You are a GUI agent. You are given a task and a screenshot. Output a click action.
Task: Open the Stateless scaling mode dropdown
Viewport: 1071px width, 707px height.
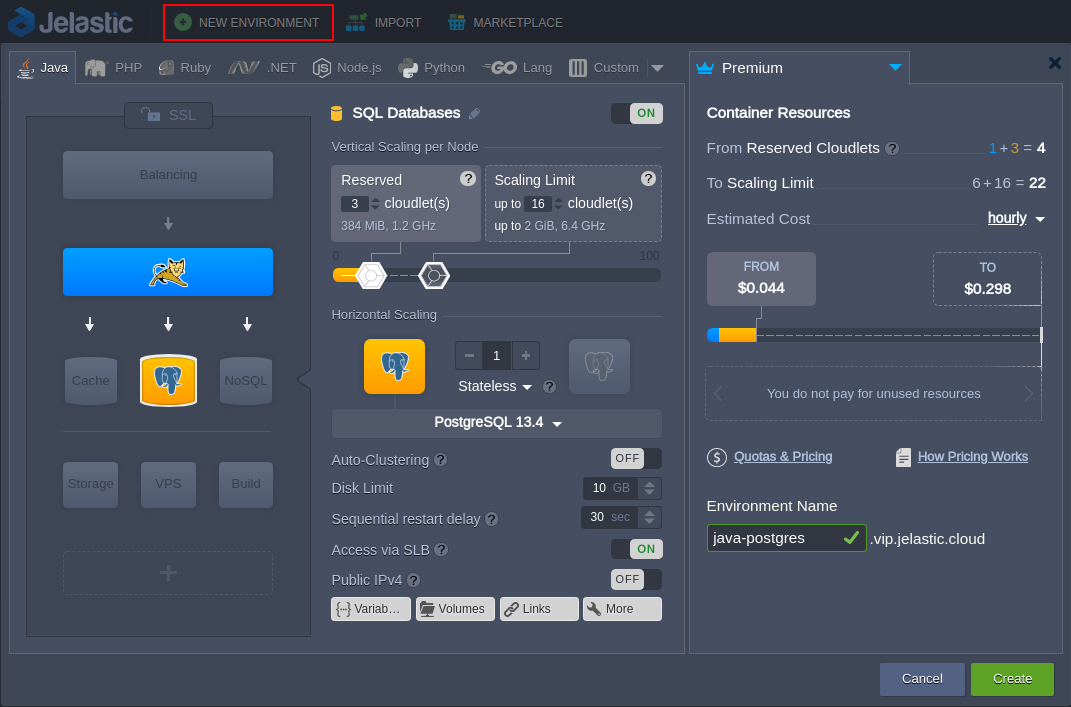(495, 387)
